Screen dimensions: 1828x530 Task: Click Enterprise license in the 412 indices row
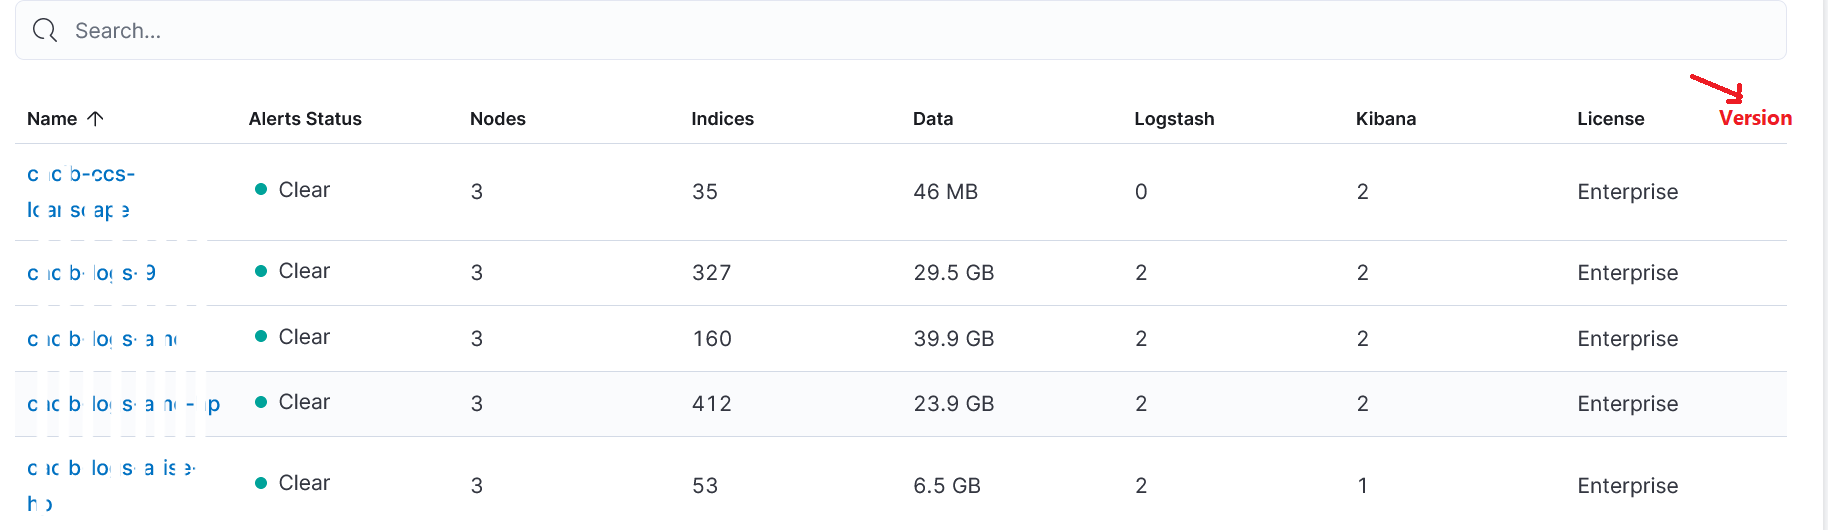[1628, 404]
